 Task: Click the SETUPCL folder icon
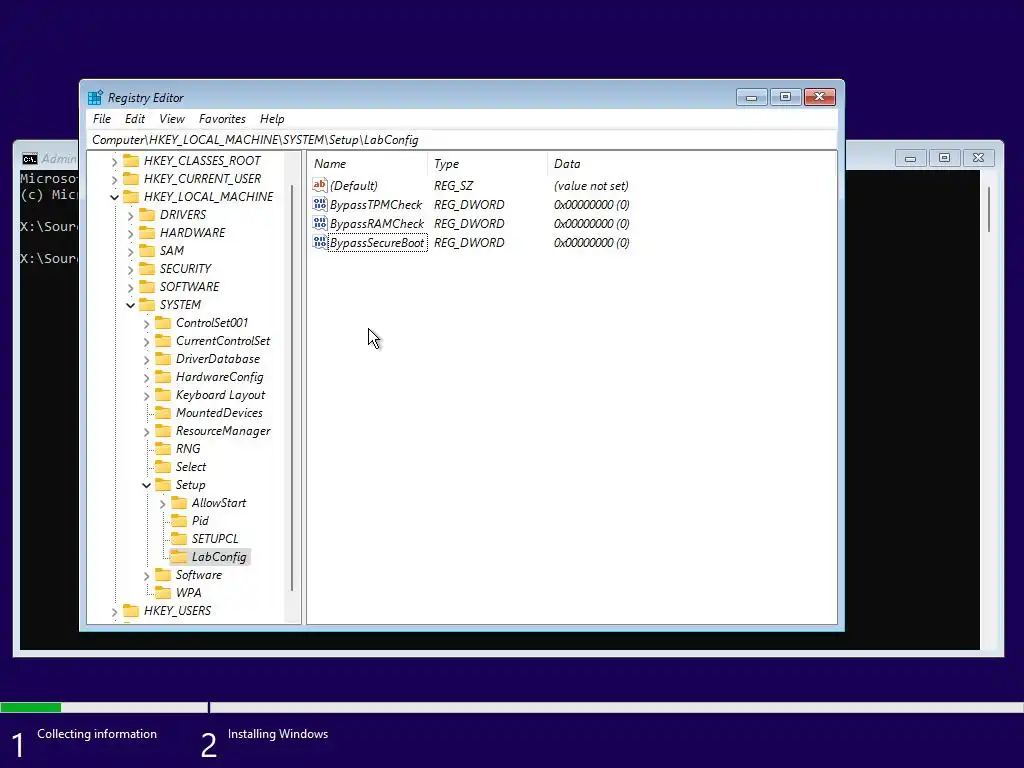[179, 539]
